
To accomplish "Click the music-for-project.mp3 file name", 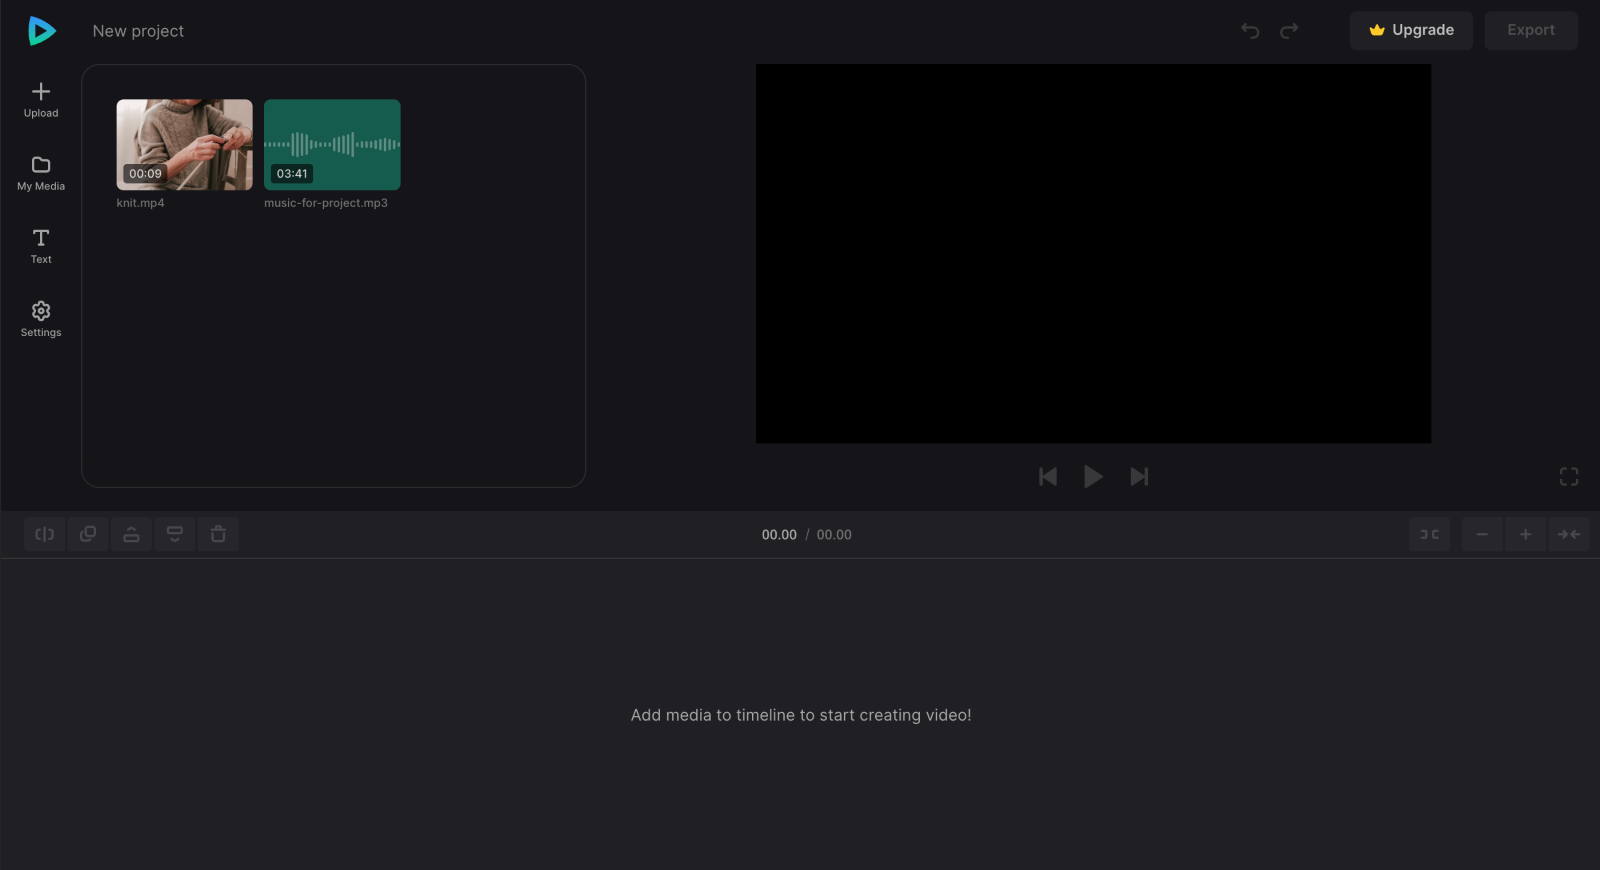I will click(326, 203).
